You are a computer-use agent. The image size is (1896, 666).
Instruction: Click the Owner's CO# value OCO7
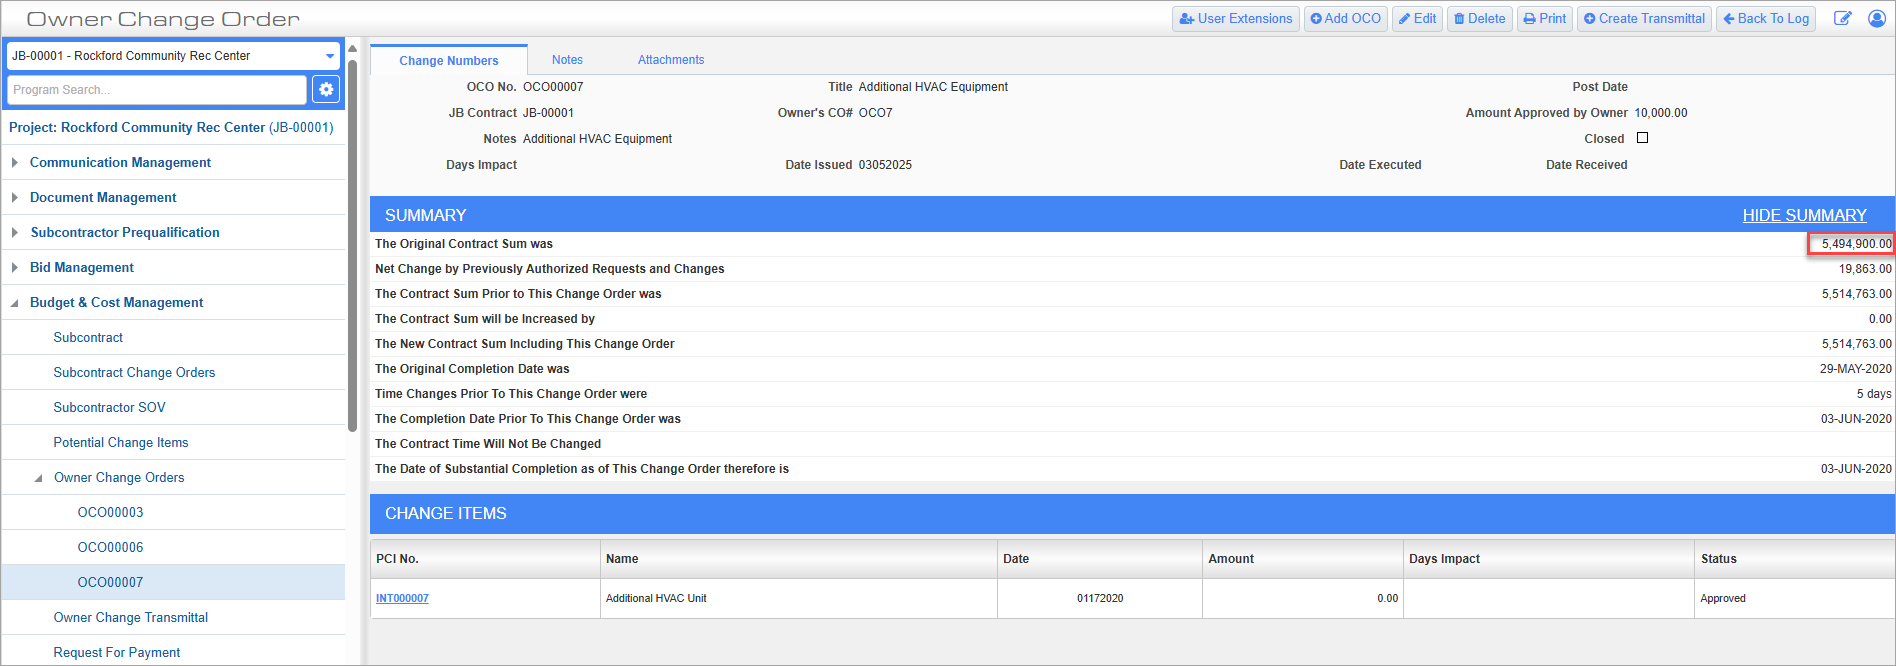click(875, 113)
